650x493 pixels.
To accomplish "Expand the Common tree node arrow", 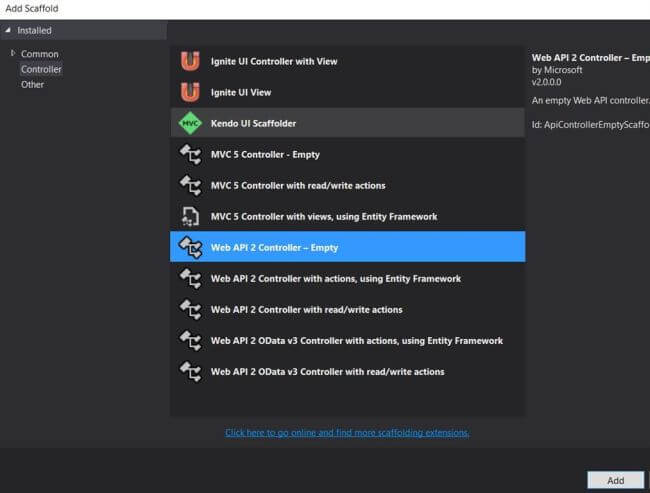I will pos(12,53).
